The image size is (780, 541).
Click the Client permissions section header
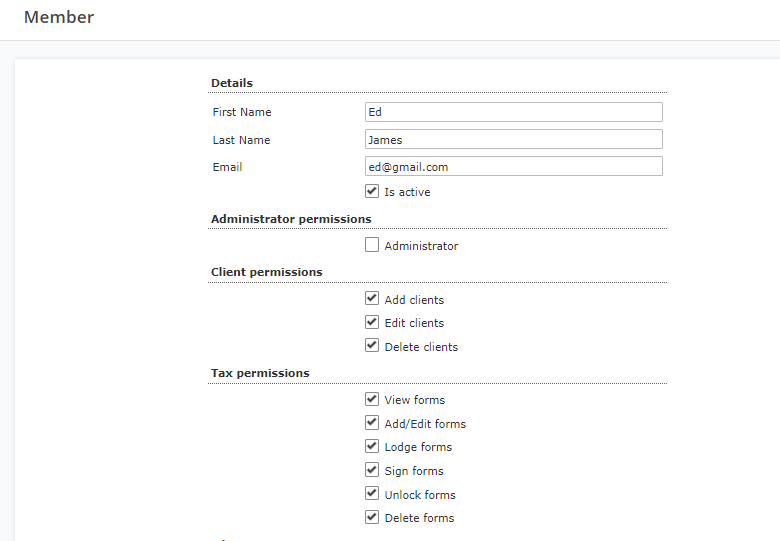click(267, 272)
